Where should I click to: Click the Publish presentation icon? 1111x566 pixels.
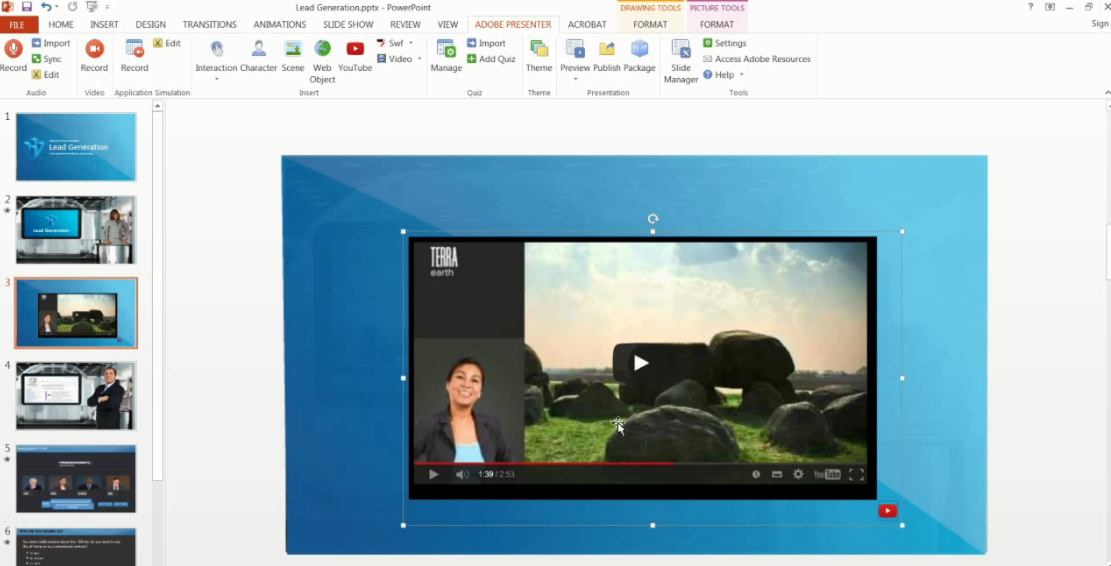pyautogui.click(x=607, y=49)
